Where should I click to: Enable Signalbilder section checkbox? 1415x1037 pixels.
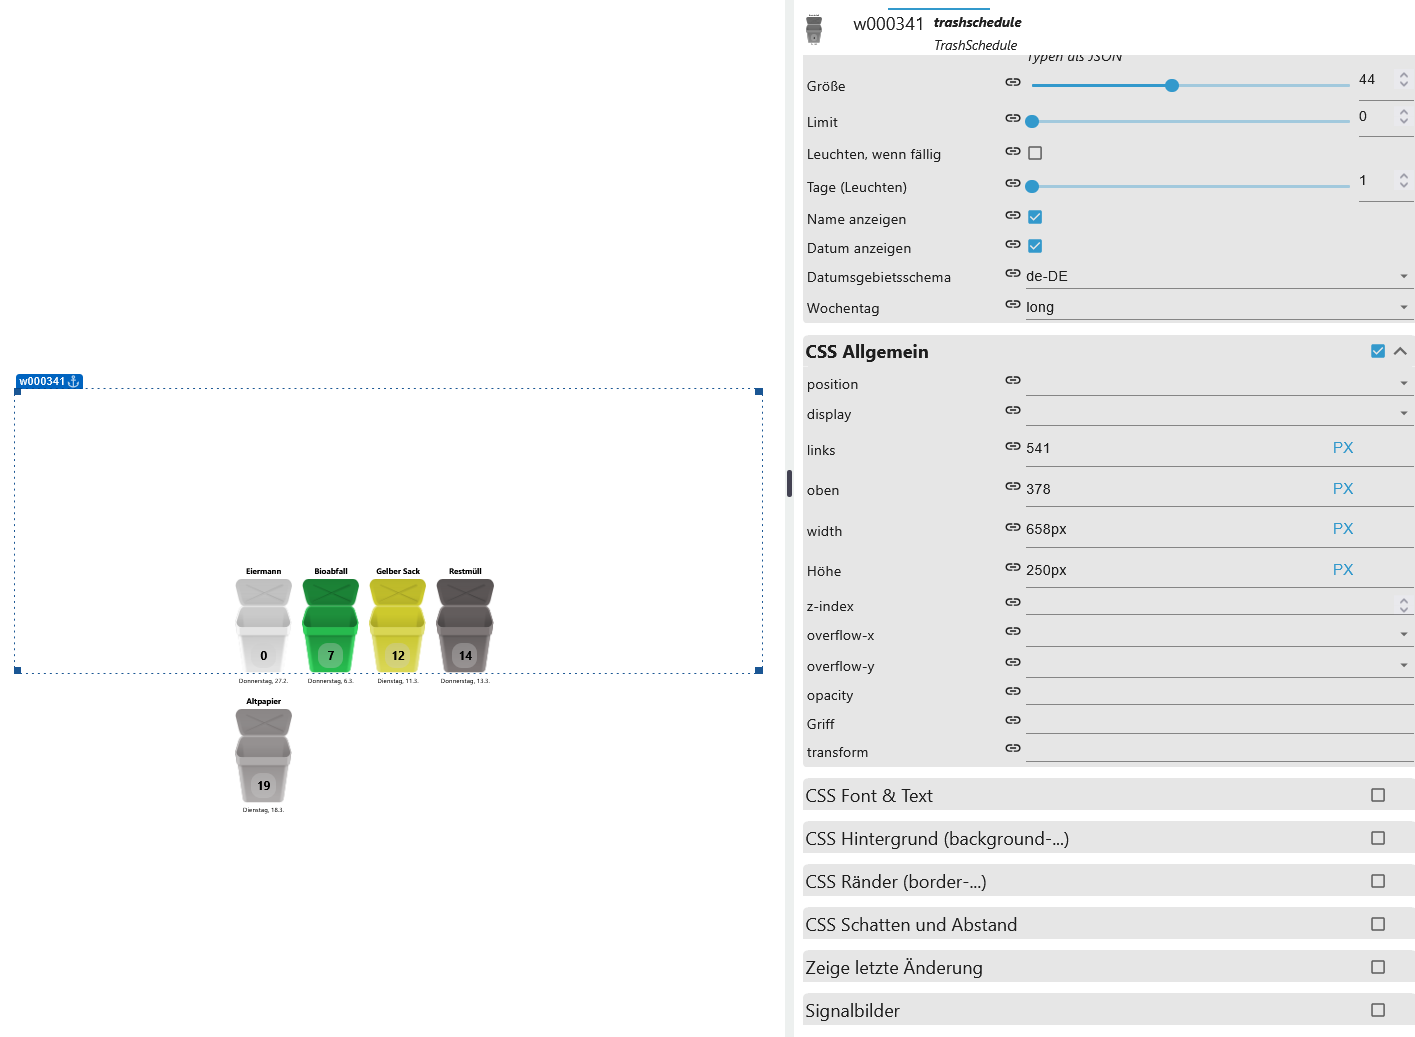click(1378, 1010)
